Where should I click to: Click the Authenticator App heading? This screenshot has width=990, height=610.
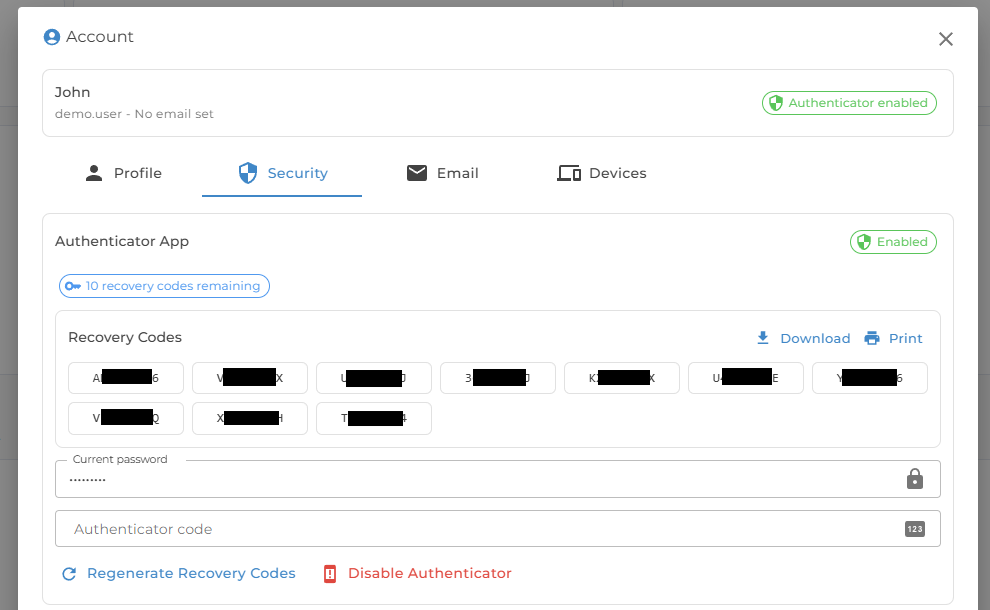click(x=122, y=241)
